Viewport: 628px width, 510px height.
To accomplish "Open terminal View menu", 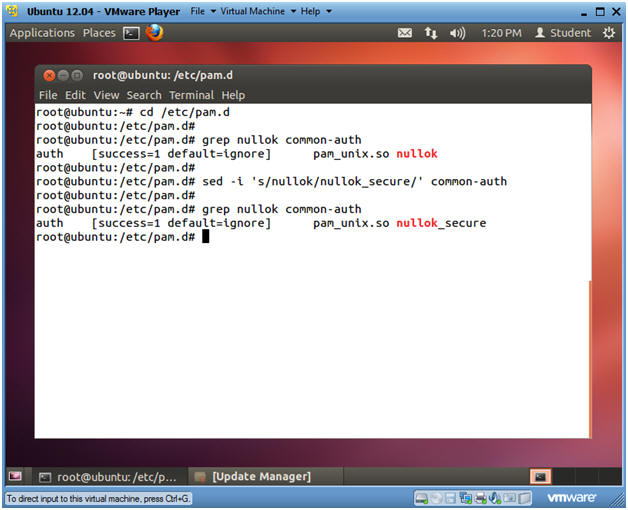I will (106, 95).
